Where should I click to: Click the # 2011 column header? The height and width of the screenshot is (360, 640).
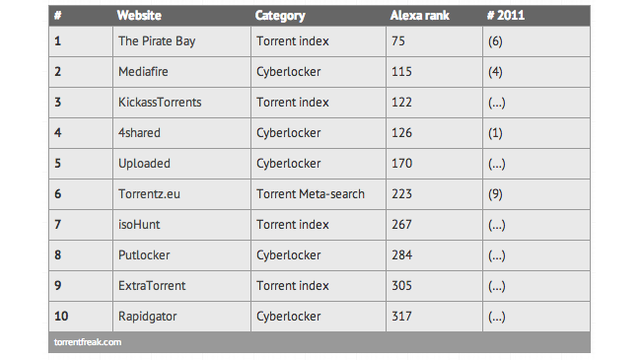pyautogui.click(x=506, y=16)
